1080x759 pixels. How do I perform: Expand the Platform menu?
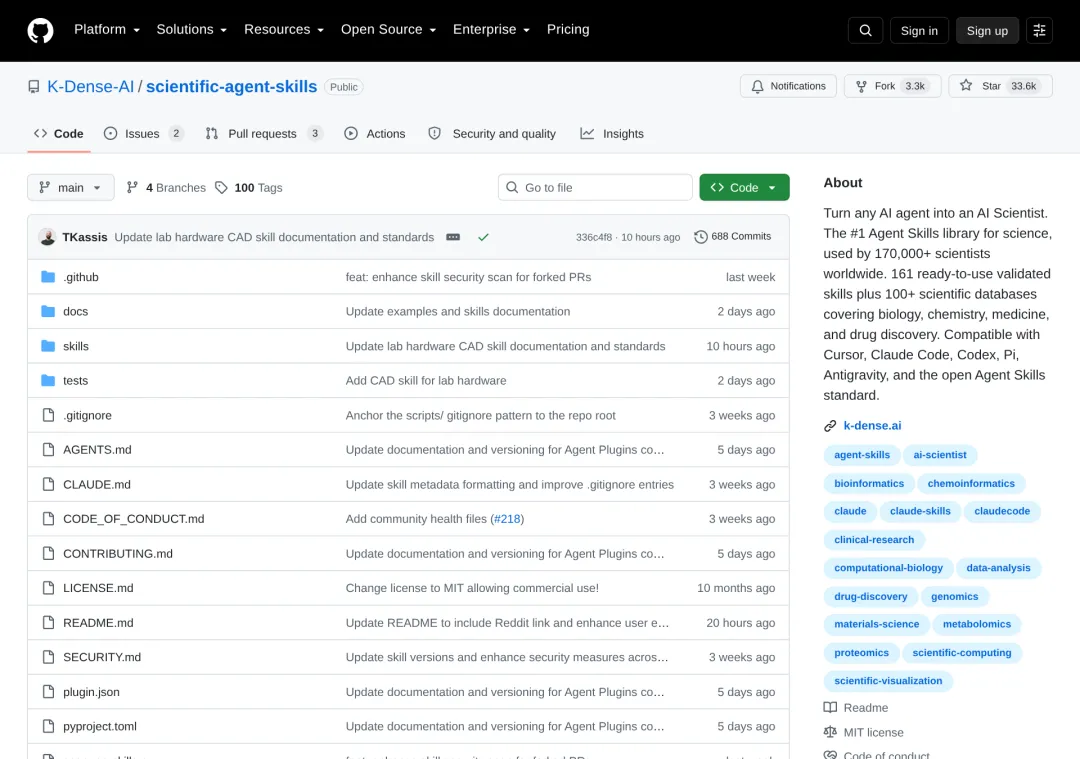pyautogui.click(x=107, y=30)
